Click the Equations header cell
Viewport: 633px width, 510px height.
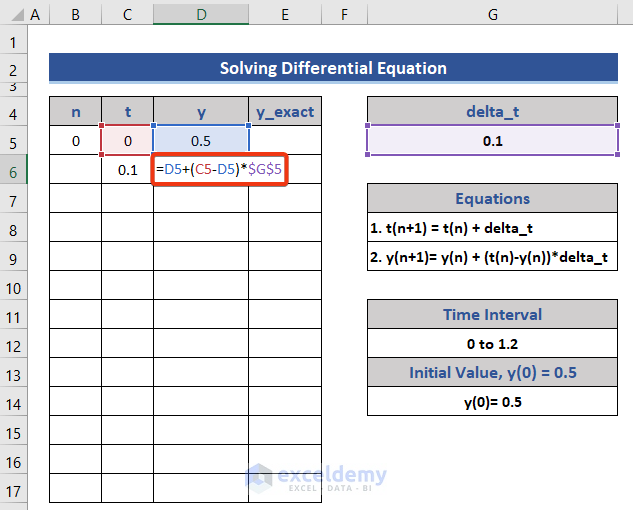(x=493, y=198)
